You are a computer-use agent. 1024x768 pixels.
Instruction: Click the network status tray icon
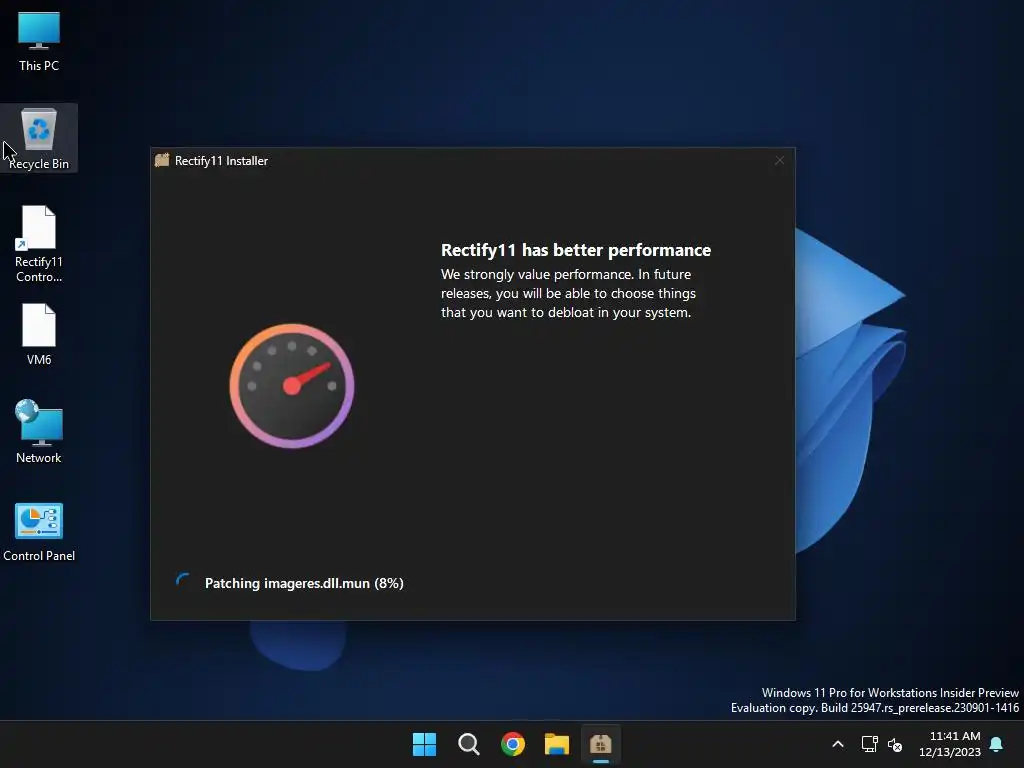coord(869,744)
